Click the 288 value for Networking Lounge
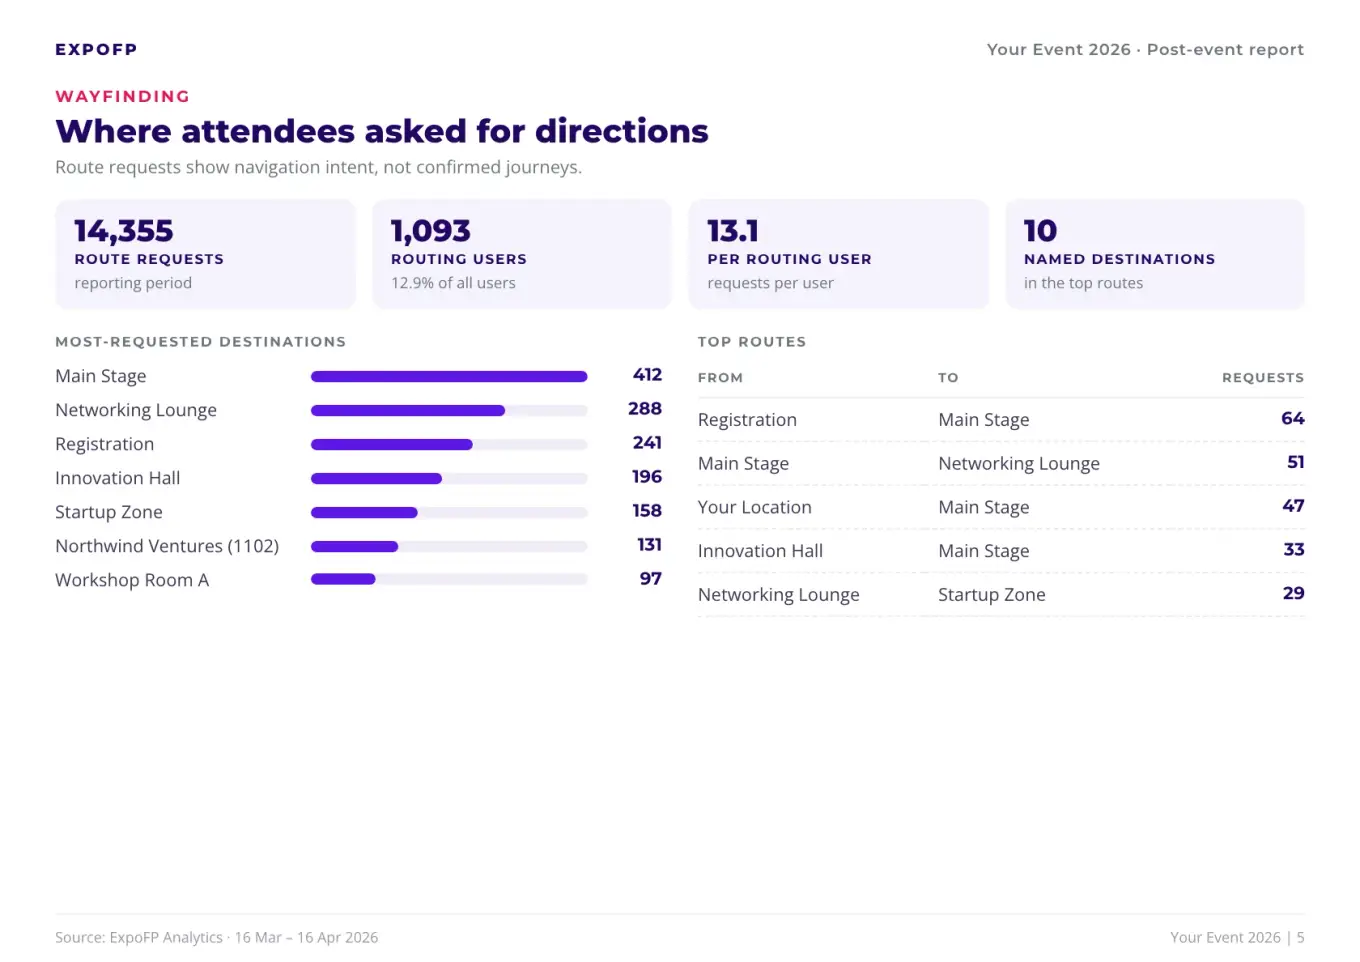This screenshot has width=1360, height=962. 645,409
